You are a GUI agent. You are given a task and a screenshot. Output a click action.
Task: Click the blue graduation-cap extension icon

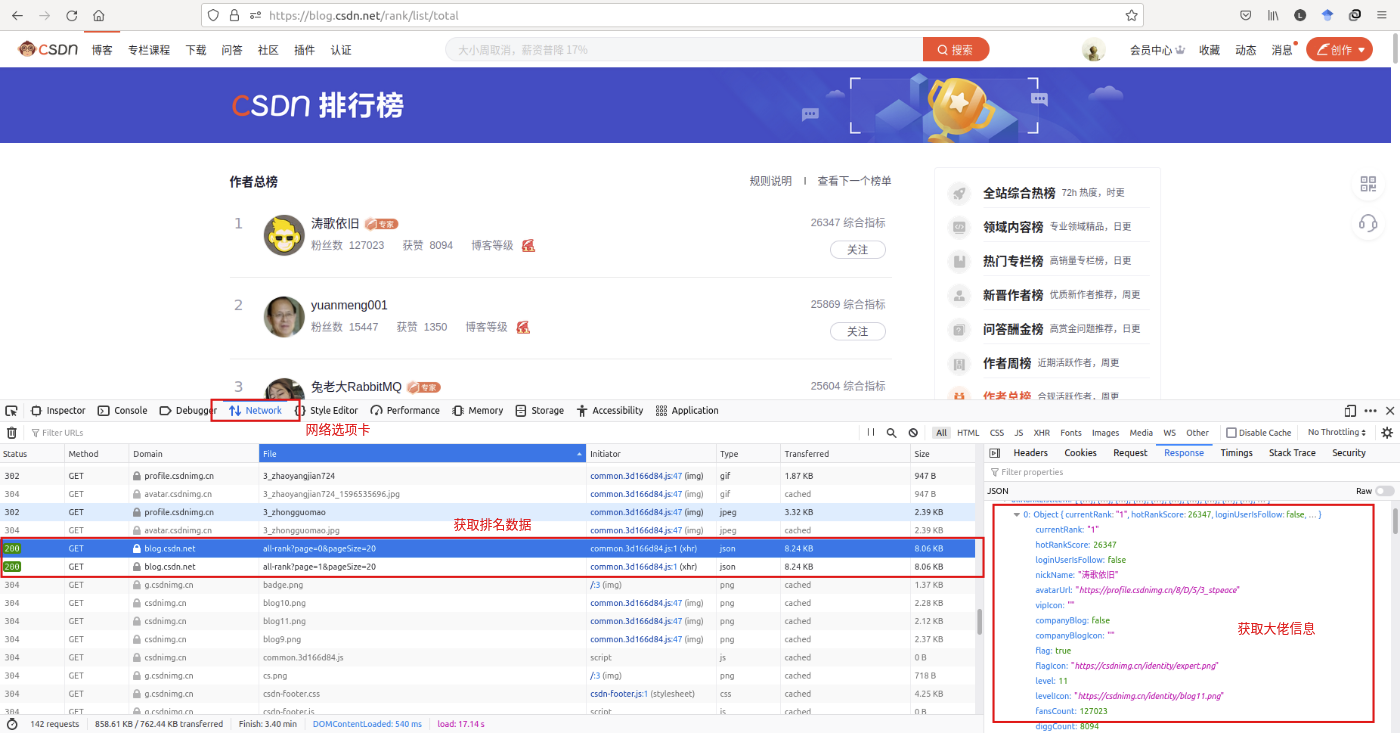coord(1327,16)
